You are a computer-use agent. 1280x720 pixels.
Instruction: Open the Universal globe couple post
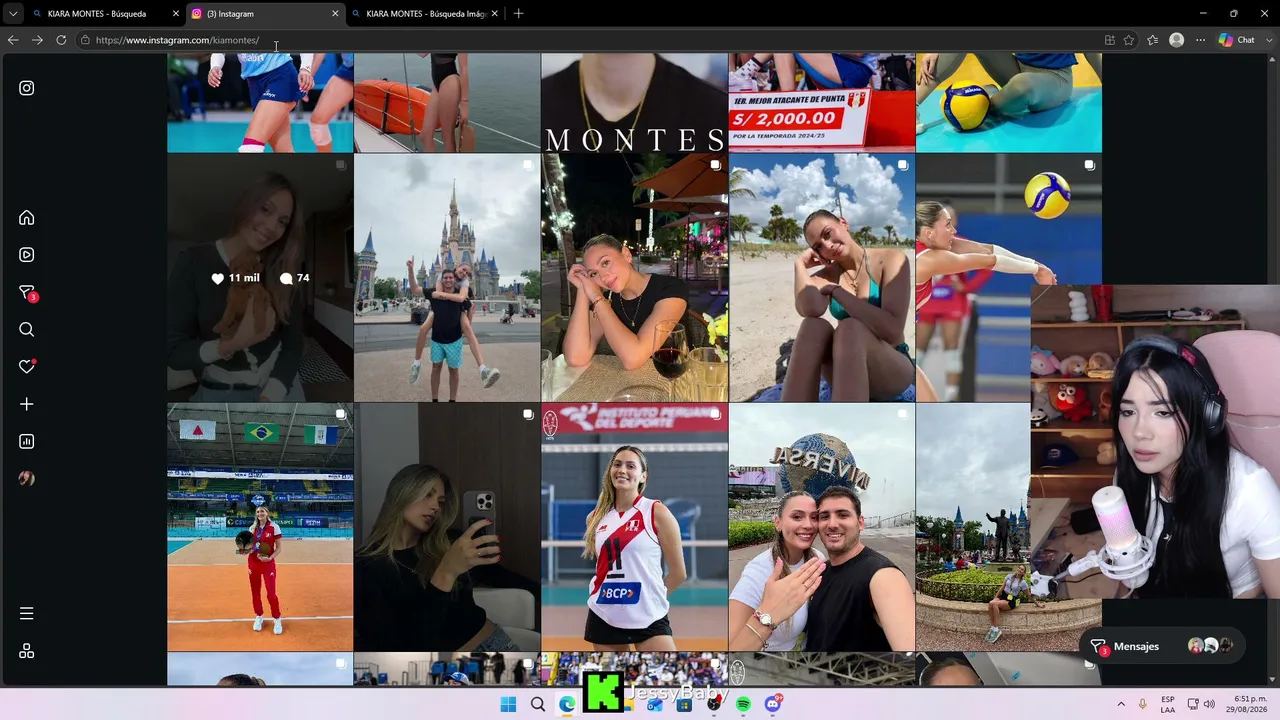click(x=821, y=527)
